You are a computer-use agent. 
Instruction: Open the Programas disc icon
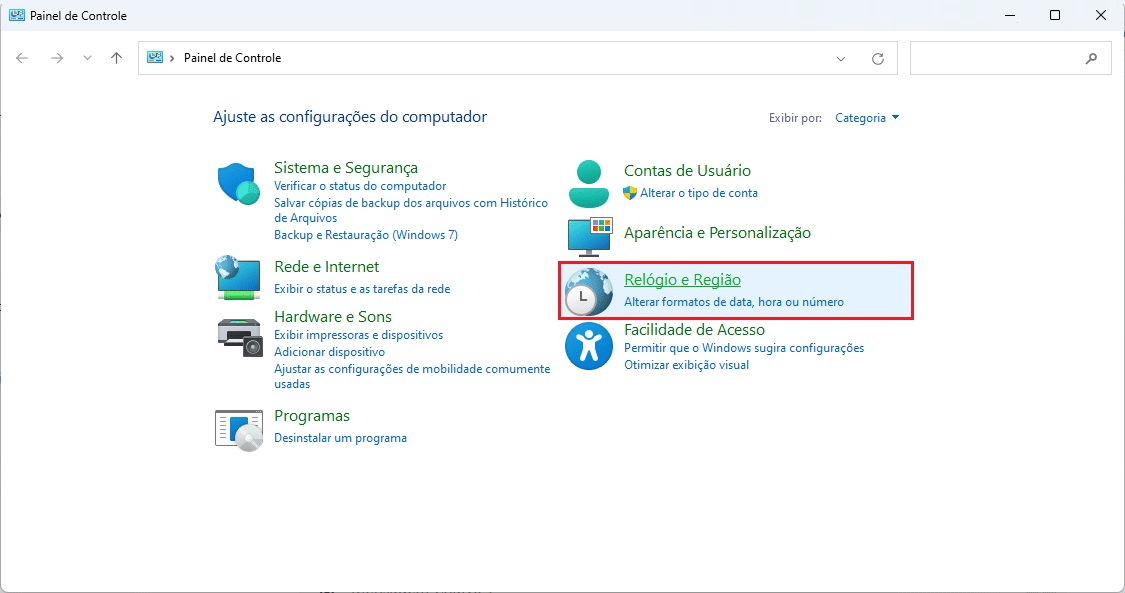pyautogui.click(x=239, y=430)
